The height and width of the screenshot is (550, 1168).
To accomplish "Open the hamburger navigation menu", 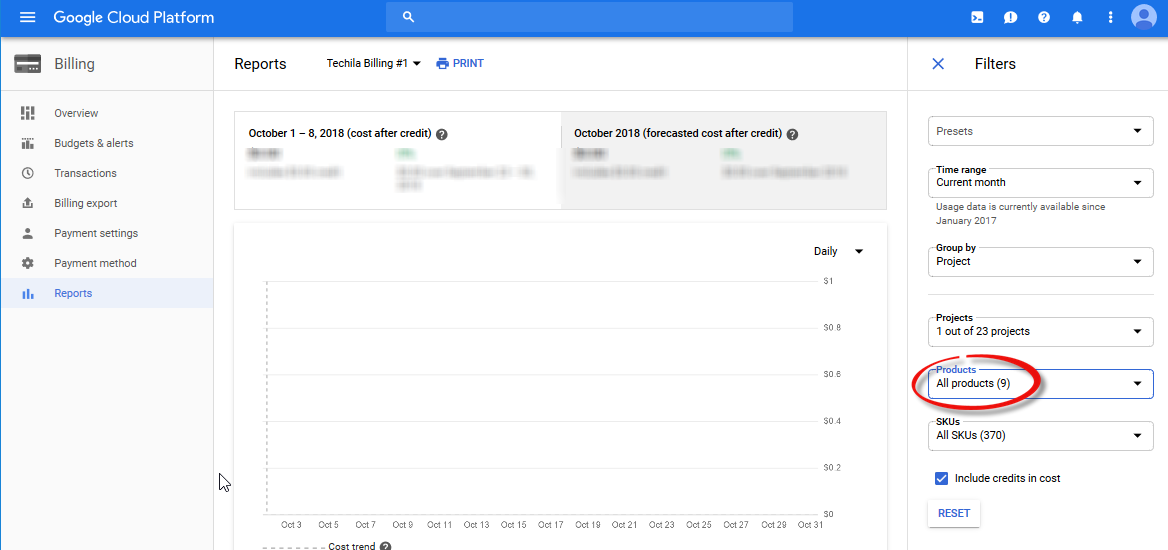I will pos(27,18).
